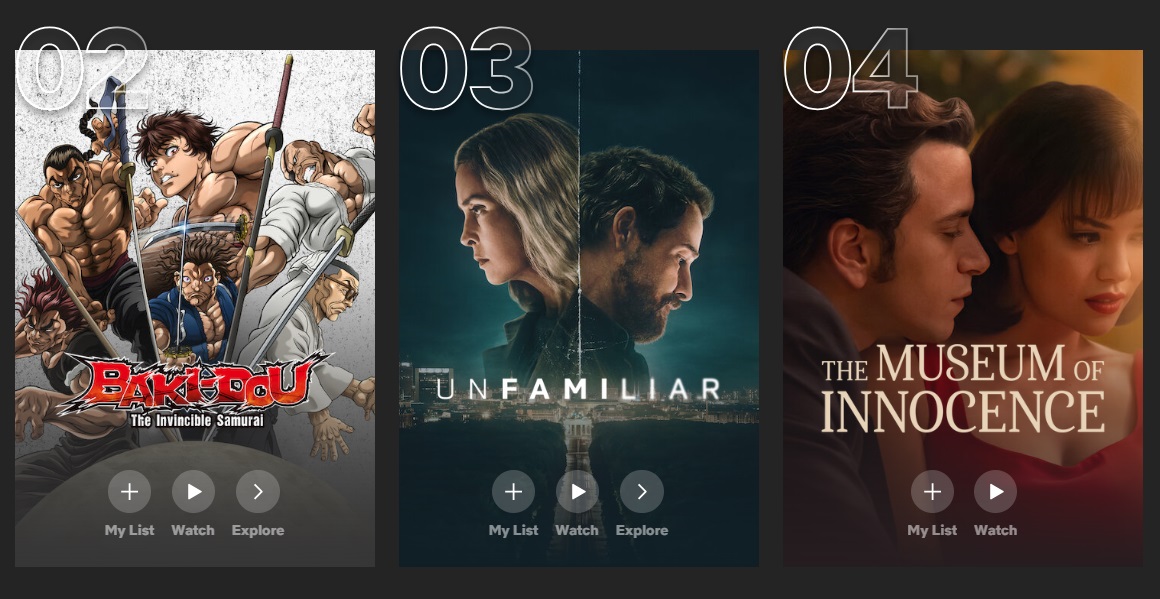Open Explore arrow for Baki-Dou
Screen dimensions: 1160x599
coord(257,492)
